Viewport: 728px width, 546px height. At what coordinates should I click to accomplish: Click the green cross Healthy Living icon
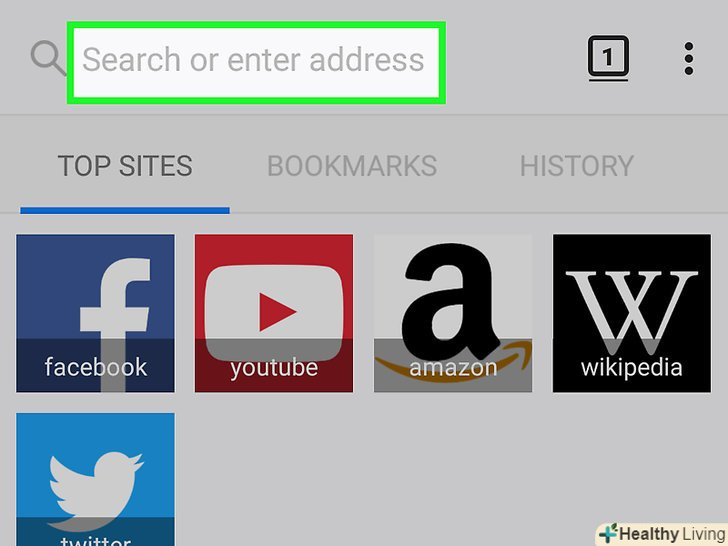(x=608, y=533)
